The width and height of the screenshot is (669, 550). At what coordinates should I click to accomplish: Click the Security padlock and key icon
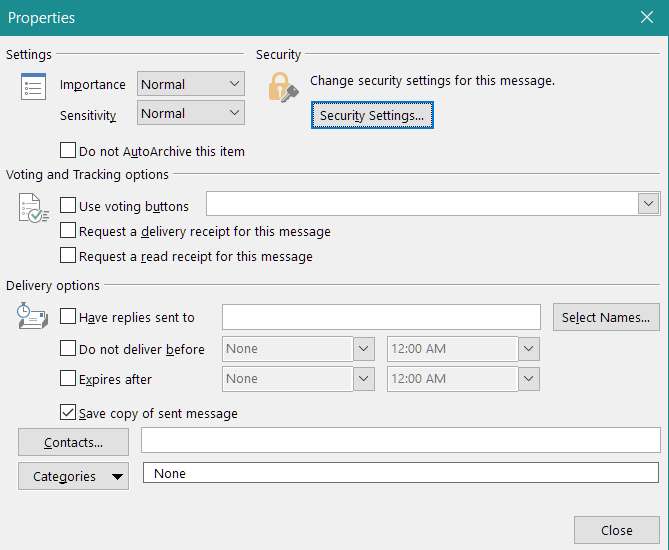[x=283, y=89]
